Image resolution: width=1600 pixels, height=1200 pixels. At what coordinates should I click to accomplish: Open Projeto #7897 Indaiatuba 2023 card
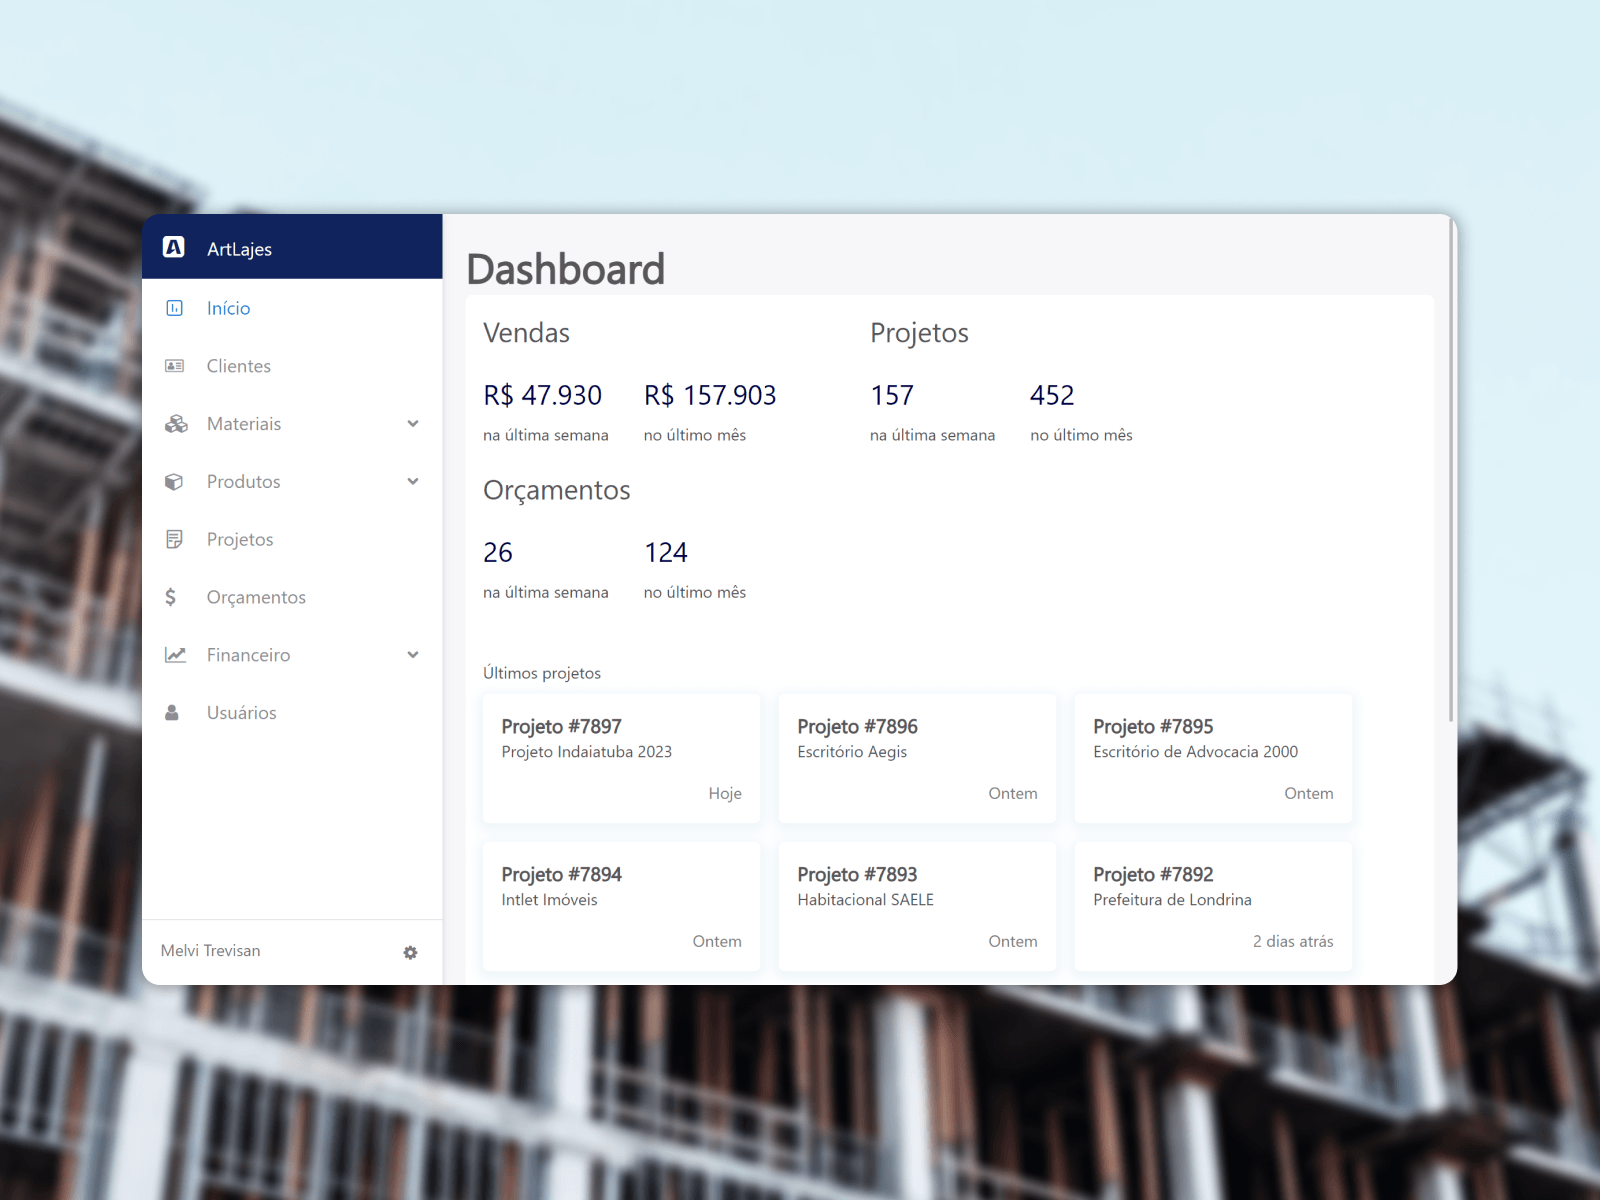pyautogui.click(x=621, y=758)
